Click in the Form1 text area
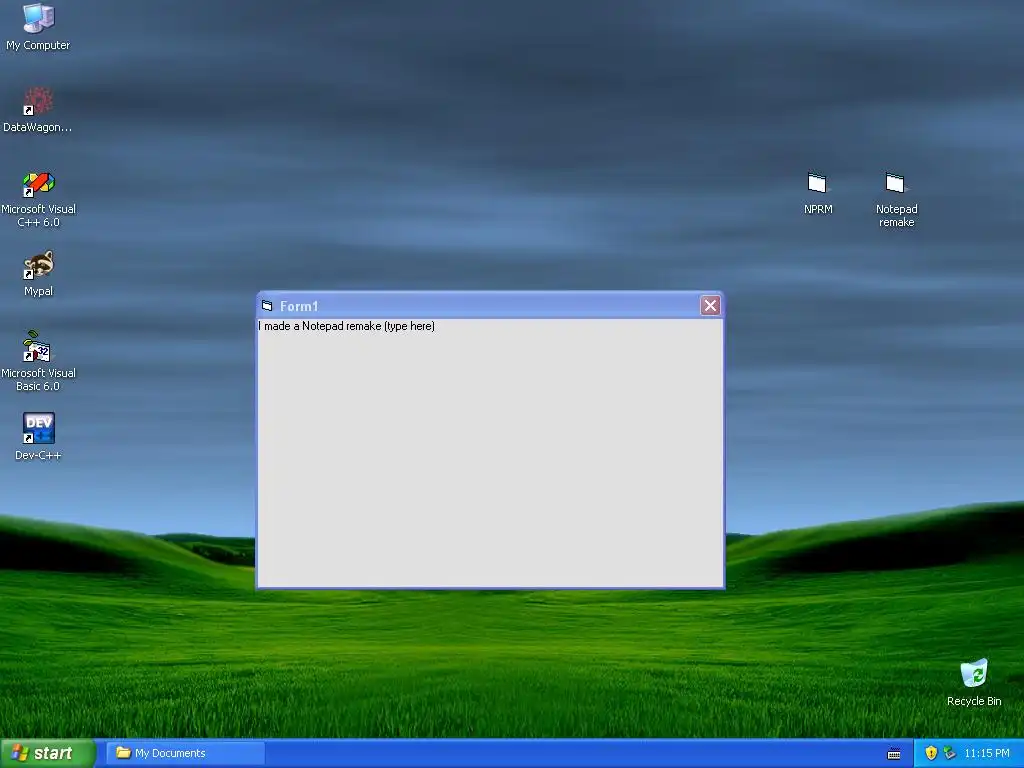The width and height of the screenshot is (1024, 768). 490,453
